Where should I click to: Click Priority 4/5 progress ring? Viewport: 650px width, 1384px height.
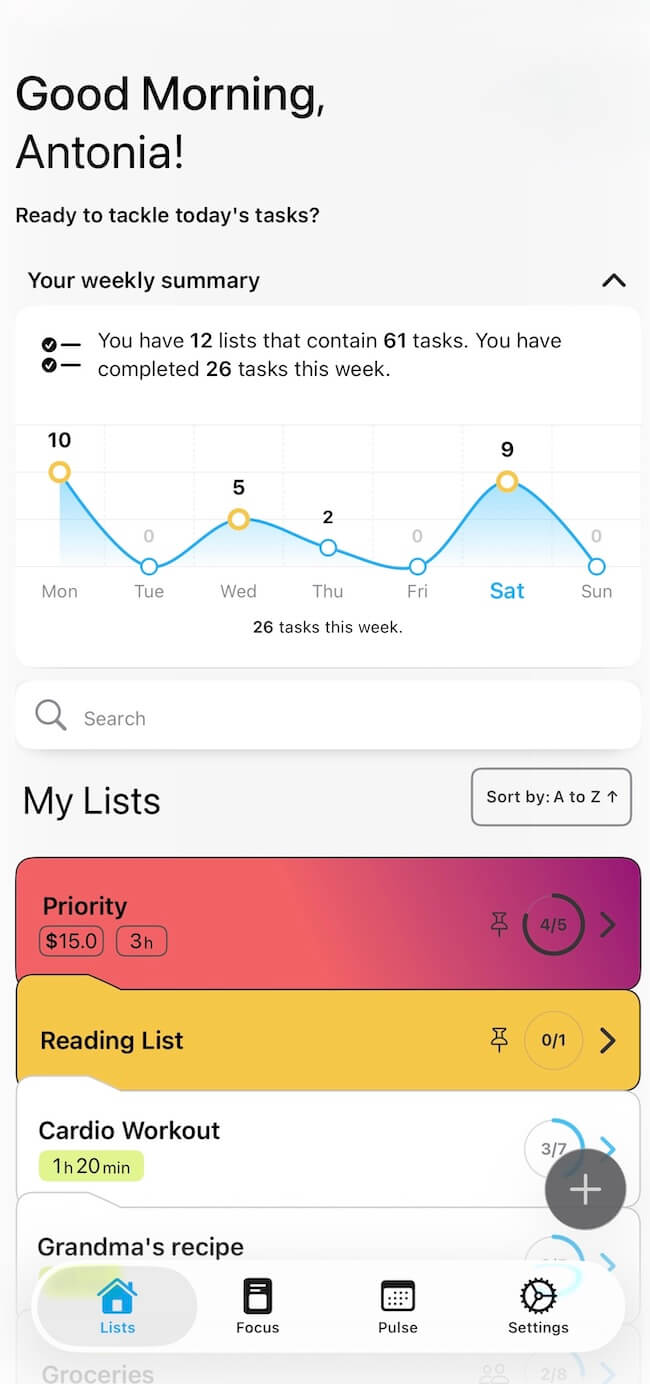[x=553, y=925]
